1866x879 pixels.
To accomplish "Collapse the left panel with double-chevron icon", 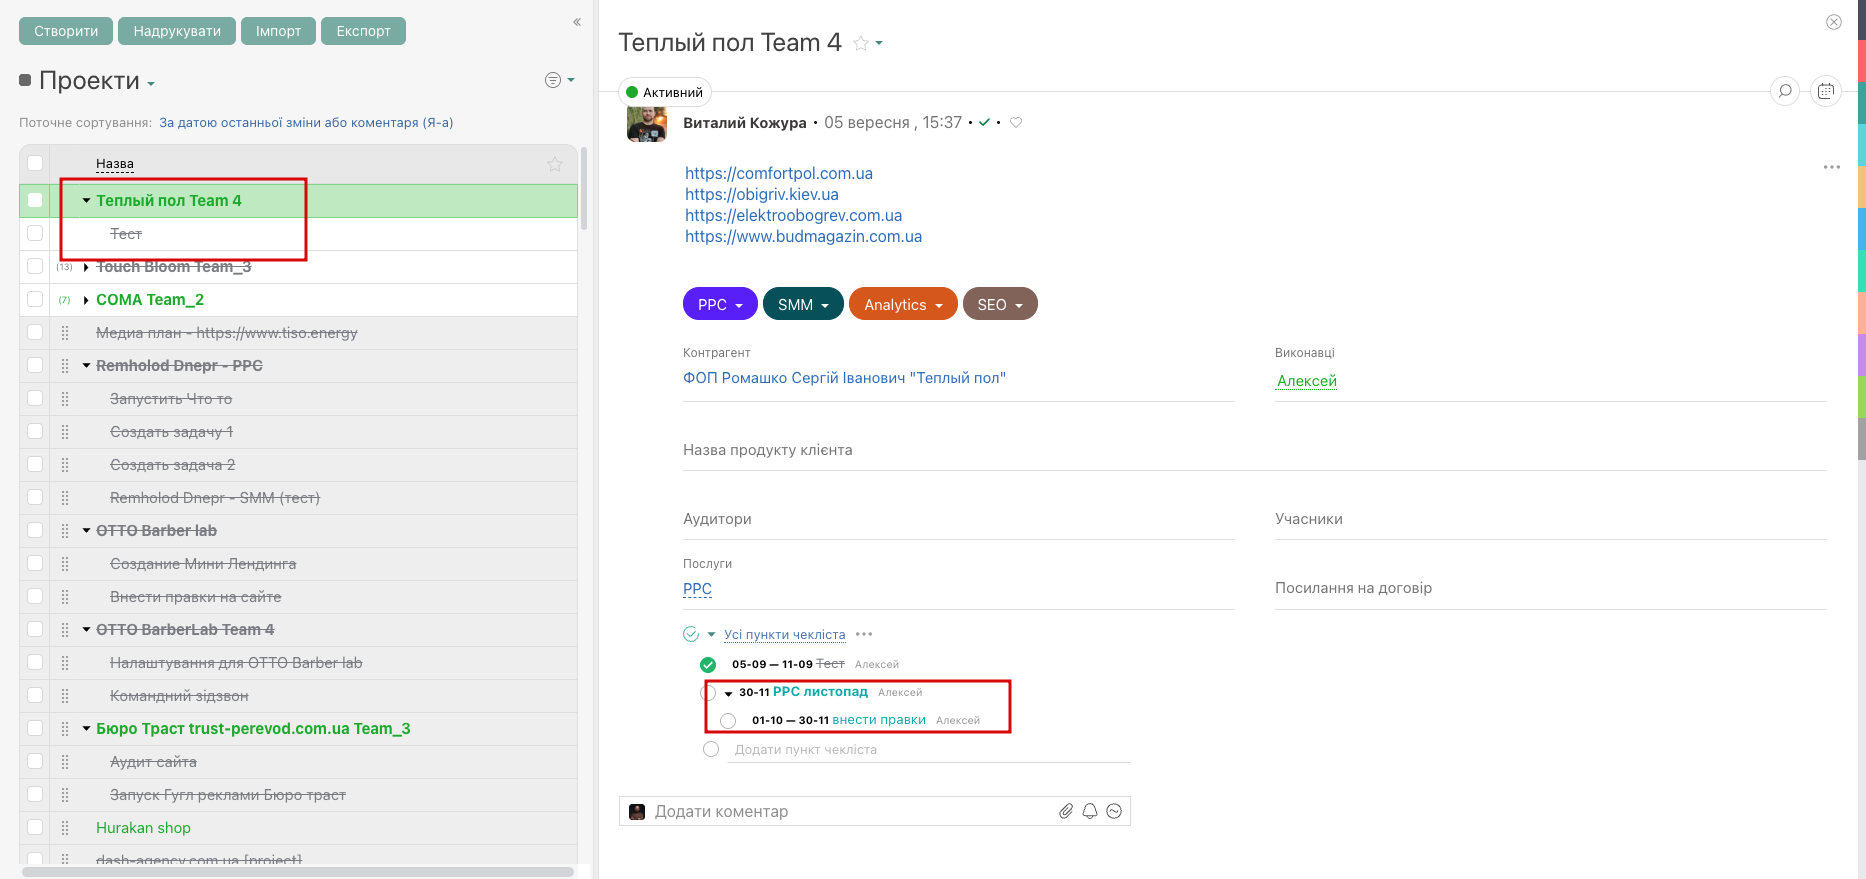I will [577, 21].
